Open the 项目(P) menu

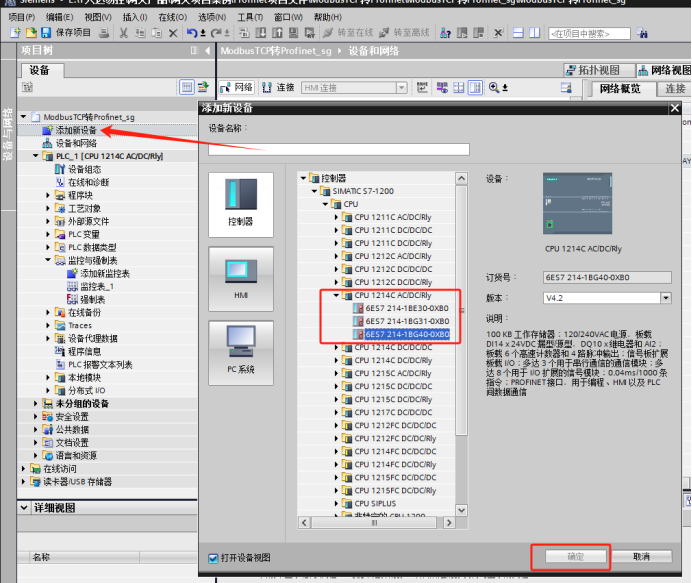[22, 17]
